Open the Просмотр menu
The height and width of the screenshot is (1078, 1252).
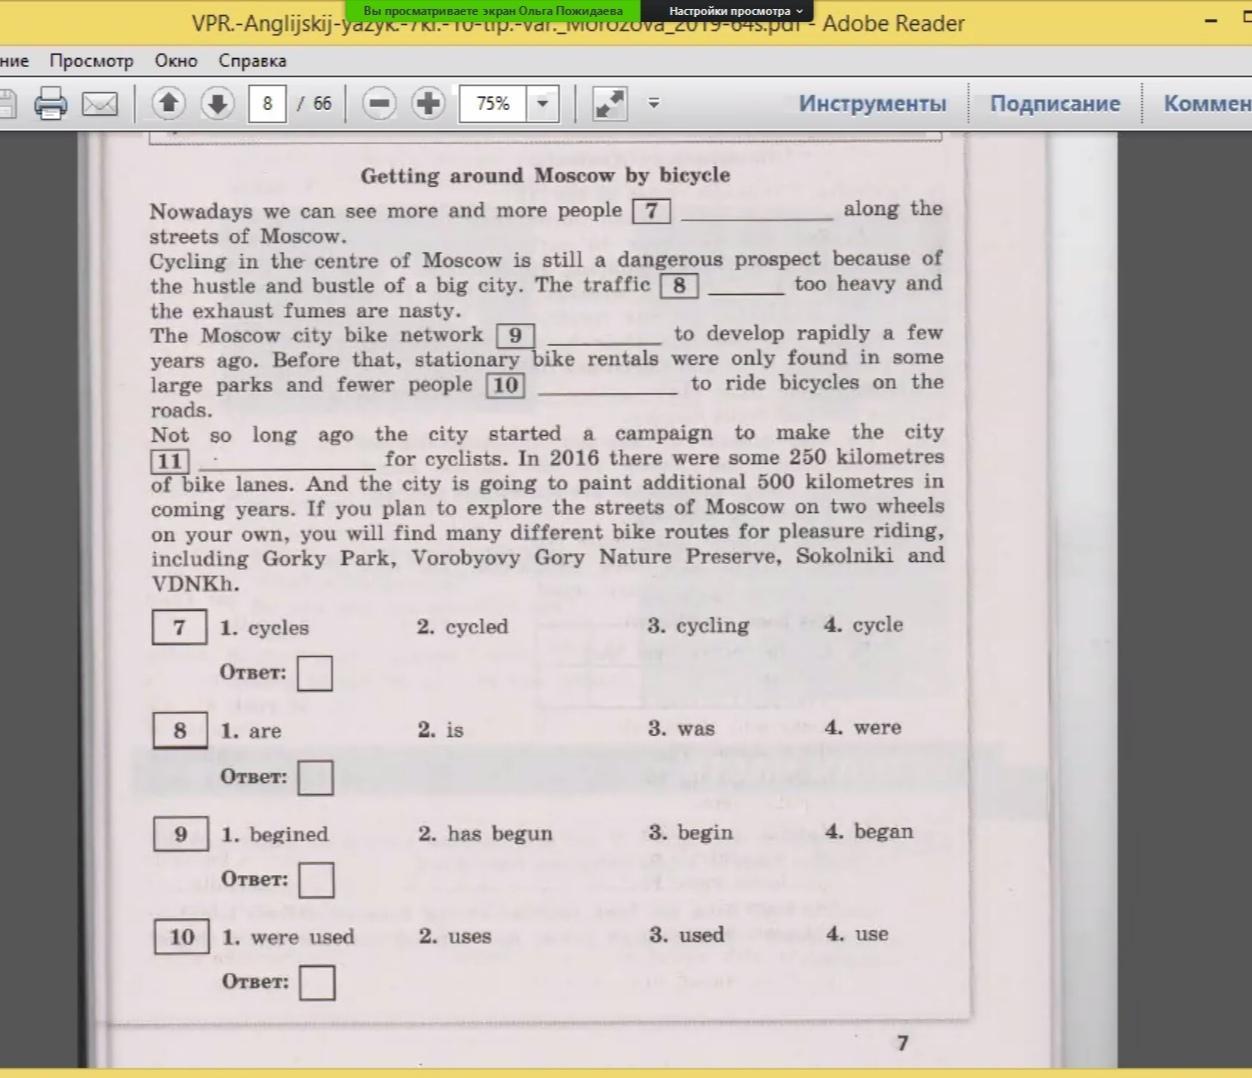91,61
